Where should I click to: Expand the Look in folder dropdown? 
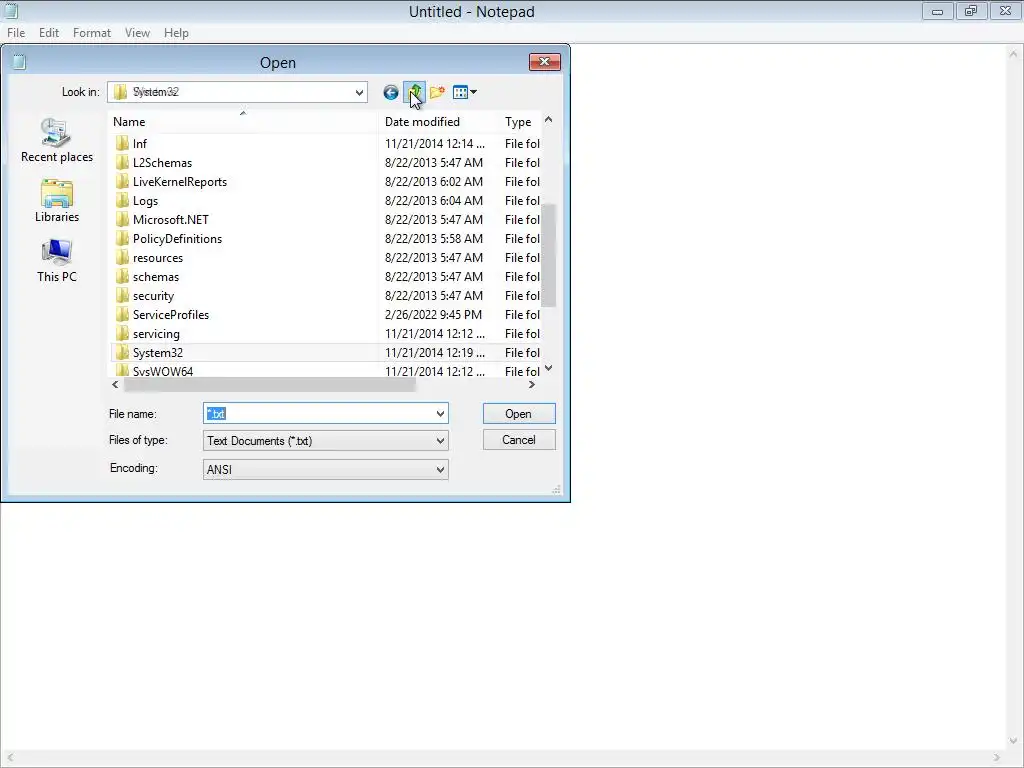coord(359,92)
